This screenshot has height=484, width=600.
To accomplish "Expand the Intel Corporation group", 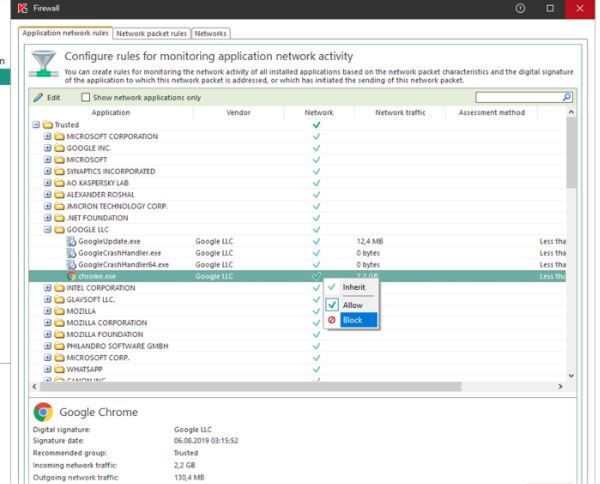I will (48, 288).
